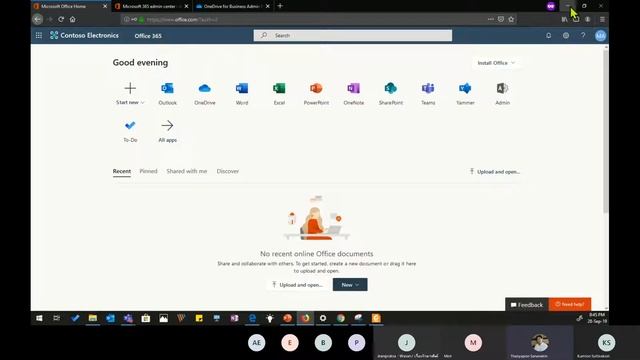Select the Recent tab
The height and width of the screenshot is (360, 640).
(122, 171)
